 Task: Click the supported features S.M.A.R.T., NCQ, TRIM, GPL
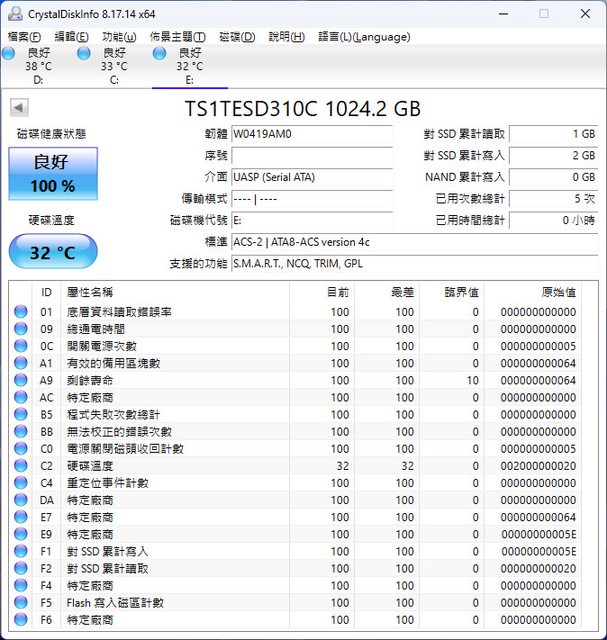point(415,264)
